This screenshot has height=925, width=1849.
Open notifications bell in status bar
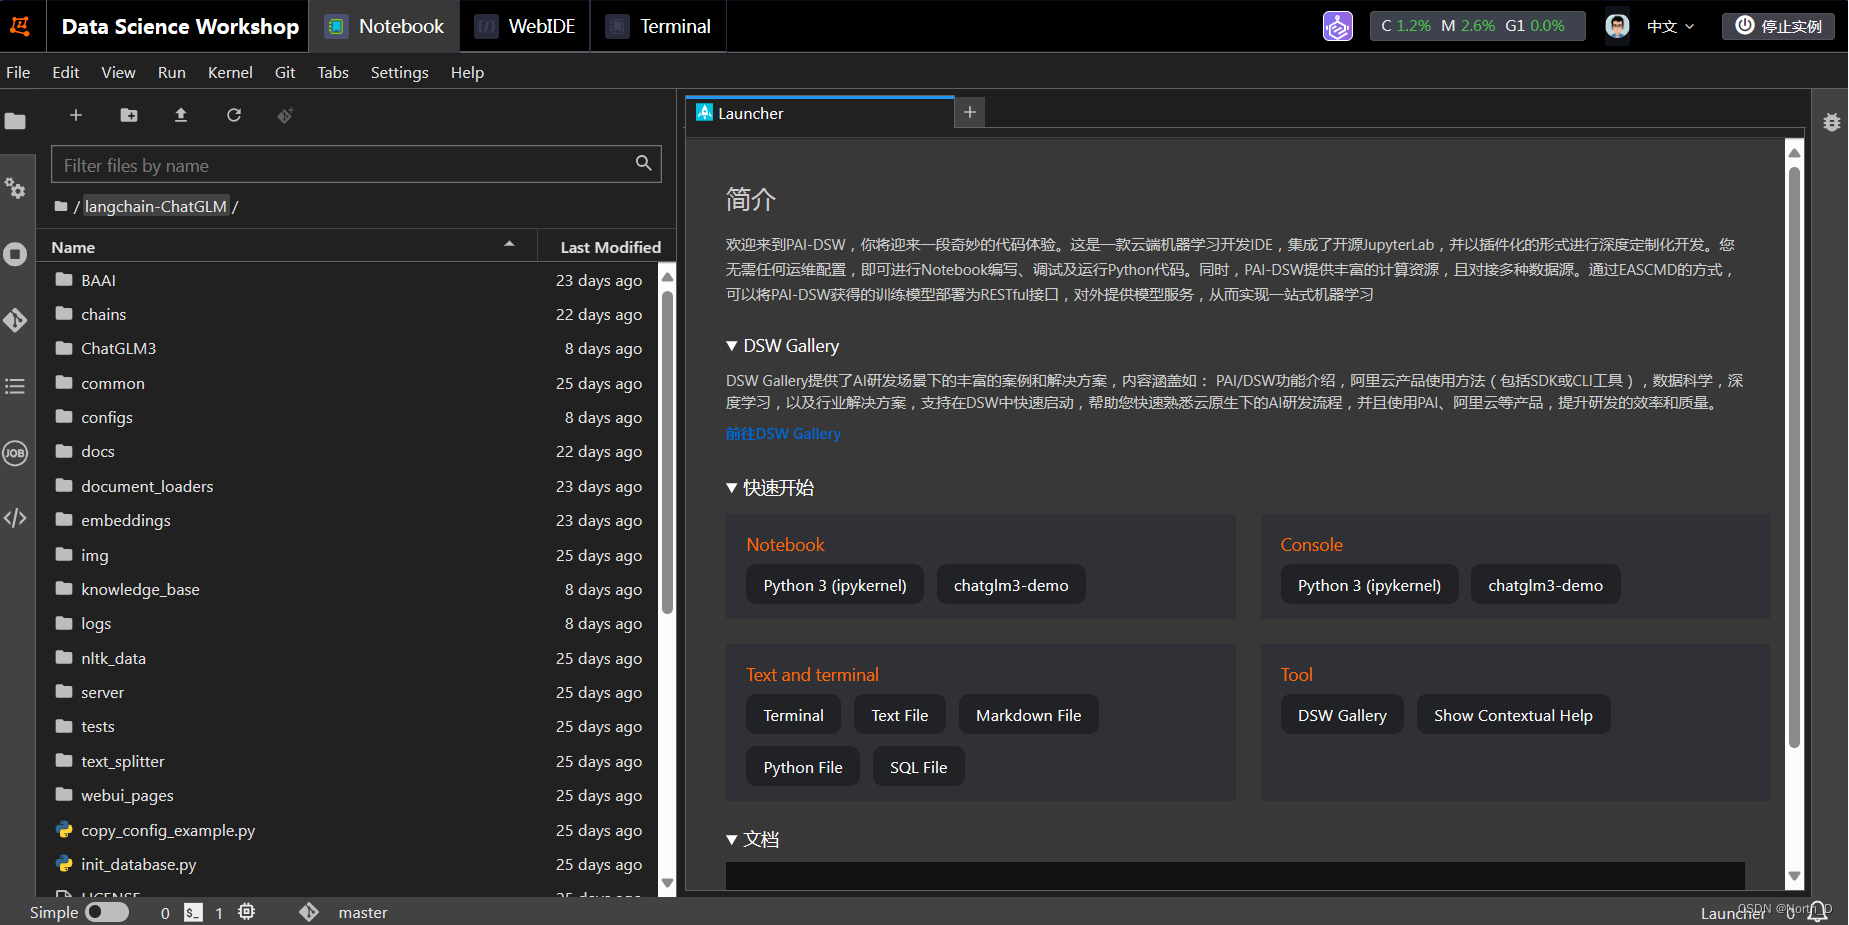(1818, 912)
